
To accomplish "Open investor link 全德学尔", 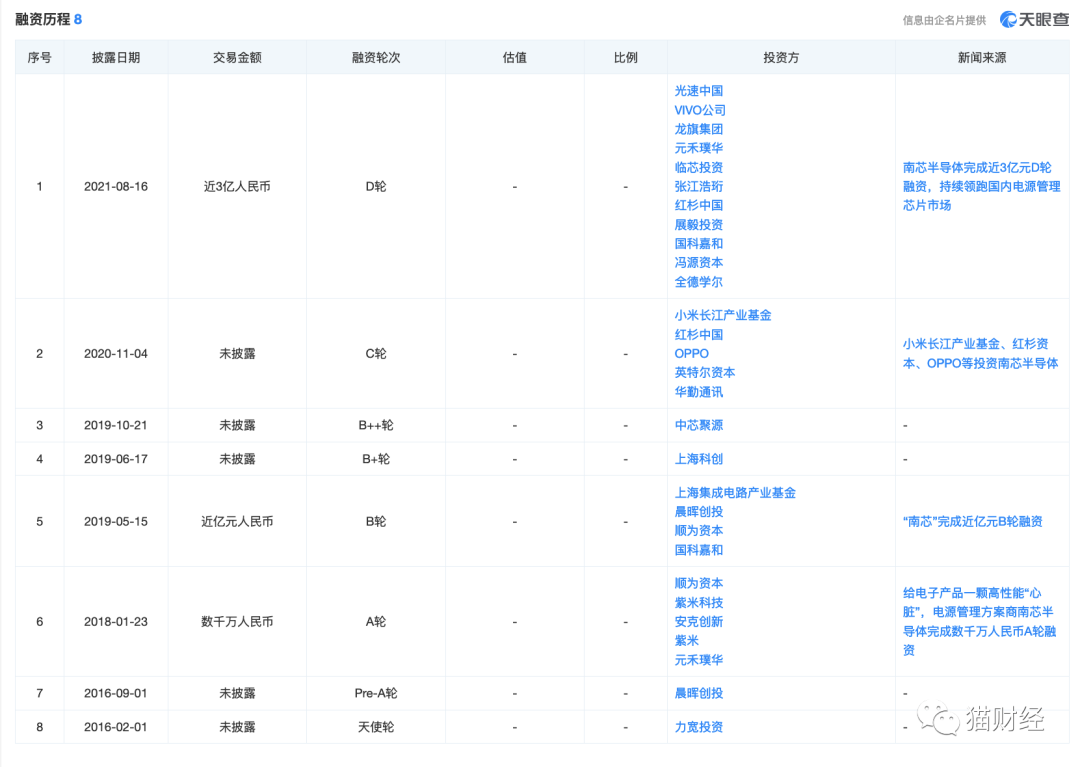I will pyautogui.click(x=698, y=282).
